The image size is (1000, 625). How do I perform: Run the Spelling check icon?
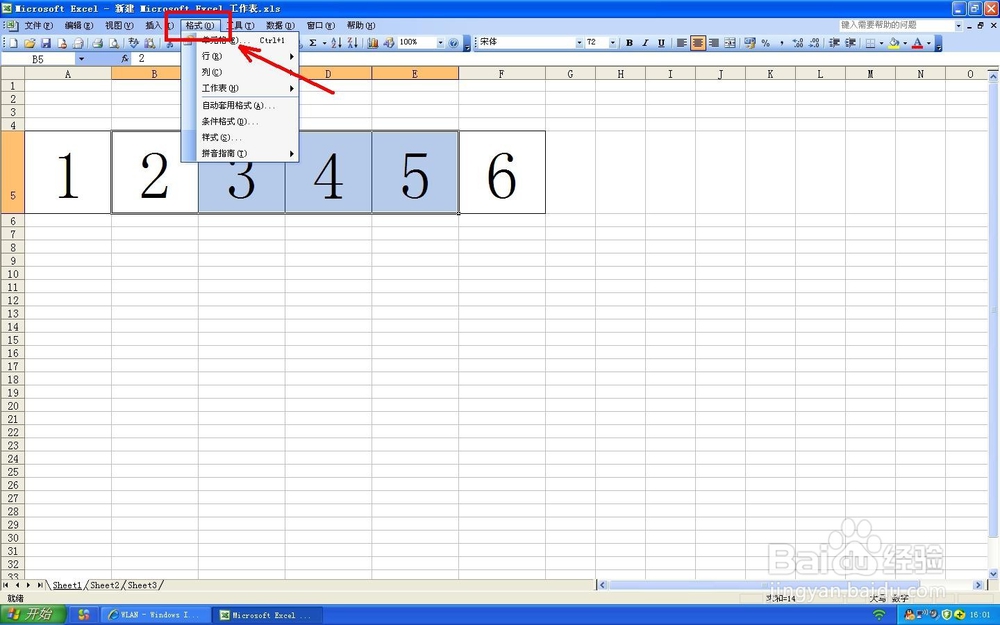tap(133, 43)
